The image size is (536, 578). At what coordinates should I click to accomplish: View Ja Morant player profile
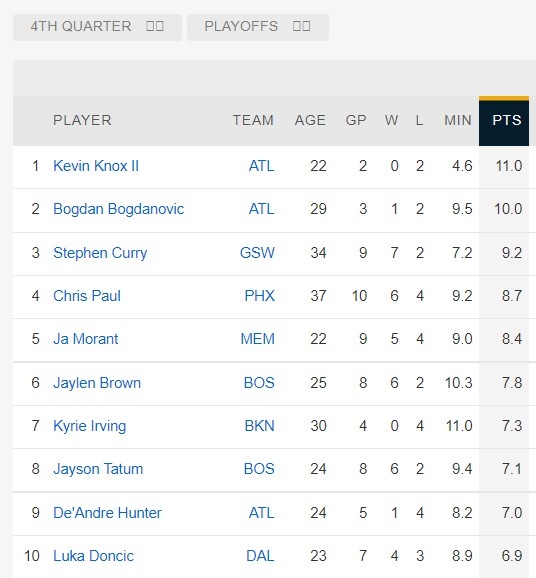(x=86, y=339)
